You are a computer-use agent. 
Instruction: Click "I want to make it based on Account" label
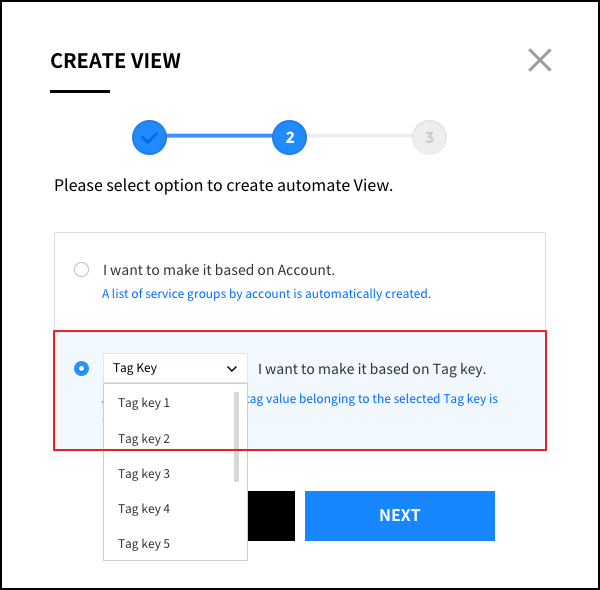point(218,270)
